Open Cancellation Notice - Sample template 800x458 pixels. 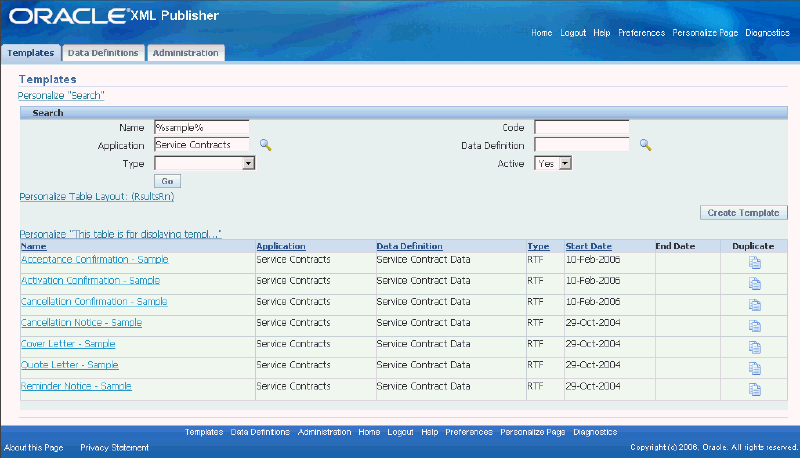[x=81, y=322]
